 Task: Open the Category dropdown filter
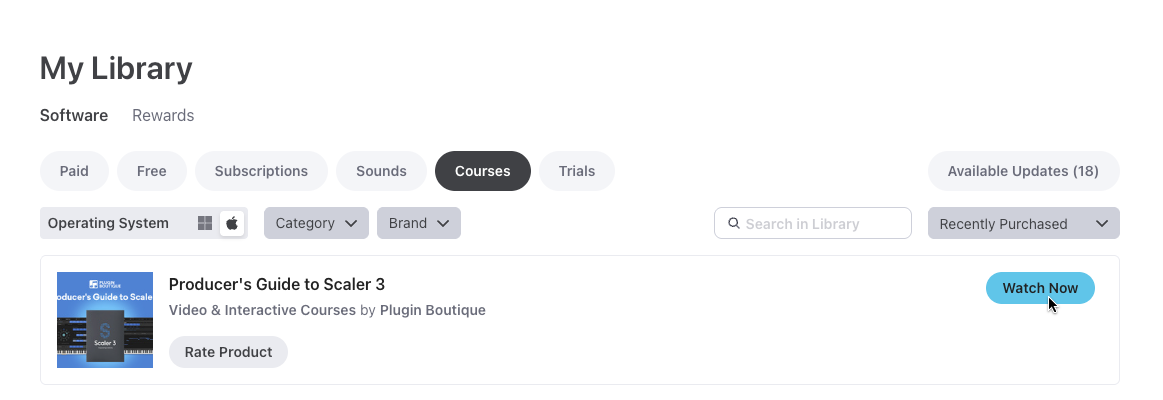coord(316,223)
